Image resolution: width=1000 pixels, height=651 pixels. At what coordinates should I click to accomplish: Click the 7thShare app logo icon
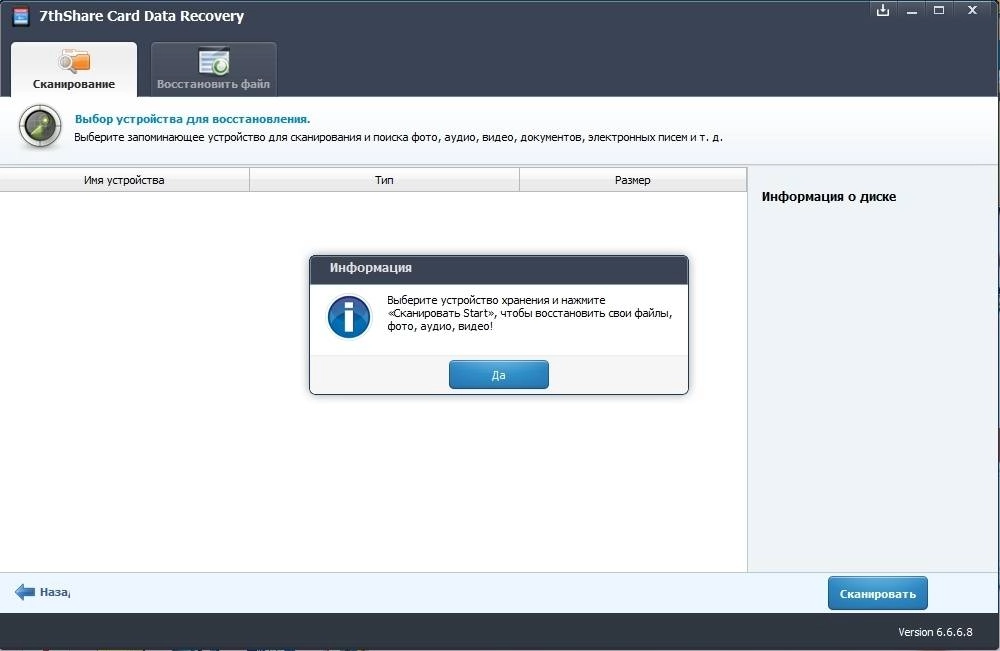tap(21, 17)
